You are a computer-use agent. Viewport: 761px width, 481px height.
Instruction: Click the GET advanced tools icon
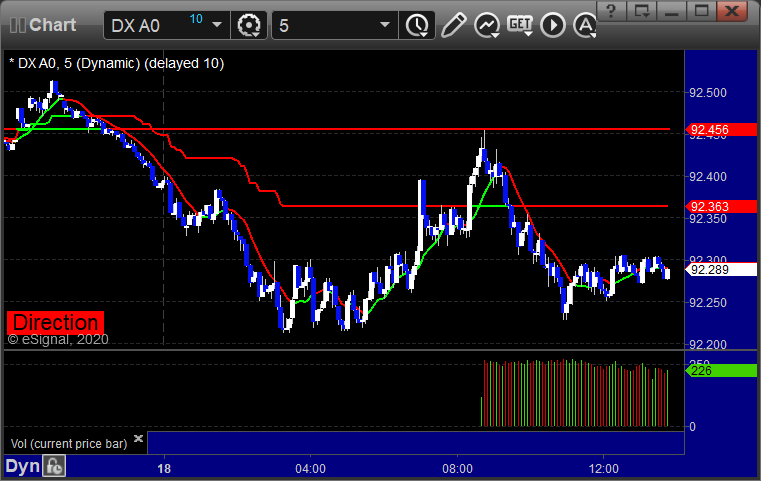point(520,25)
